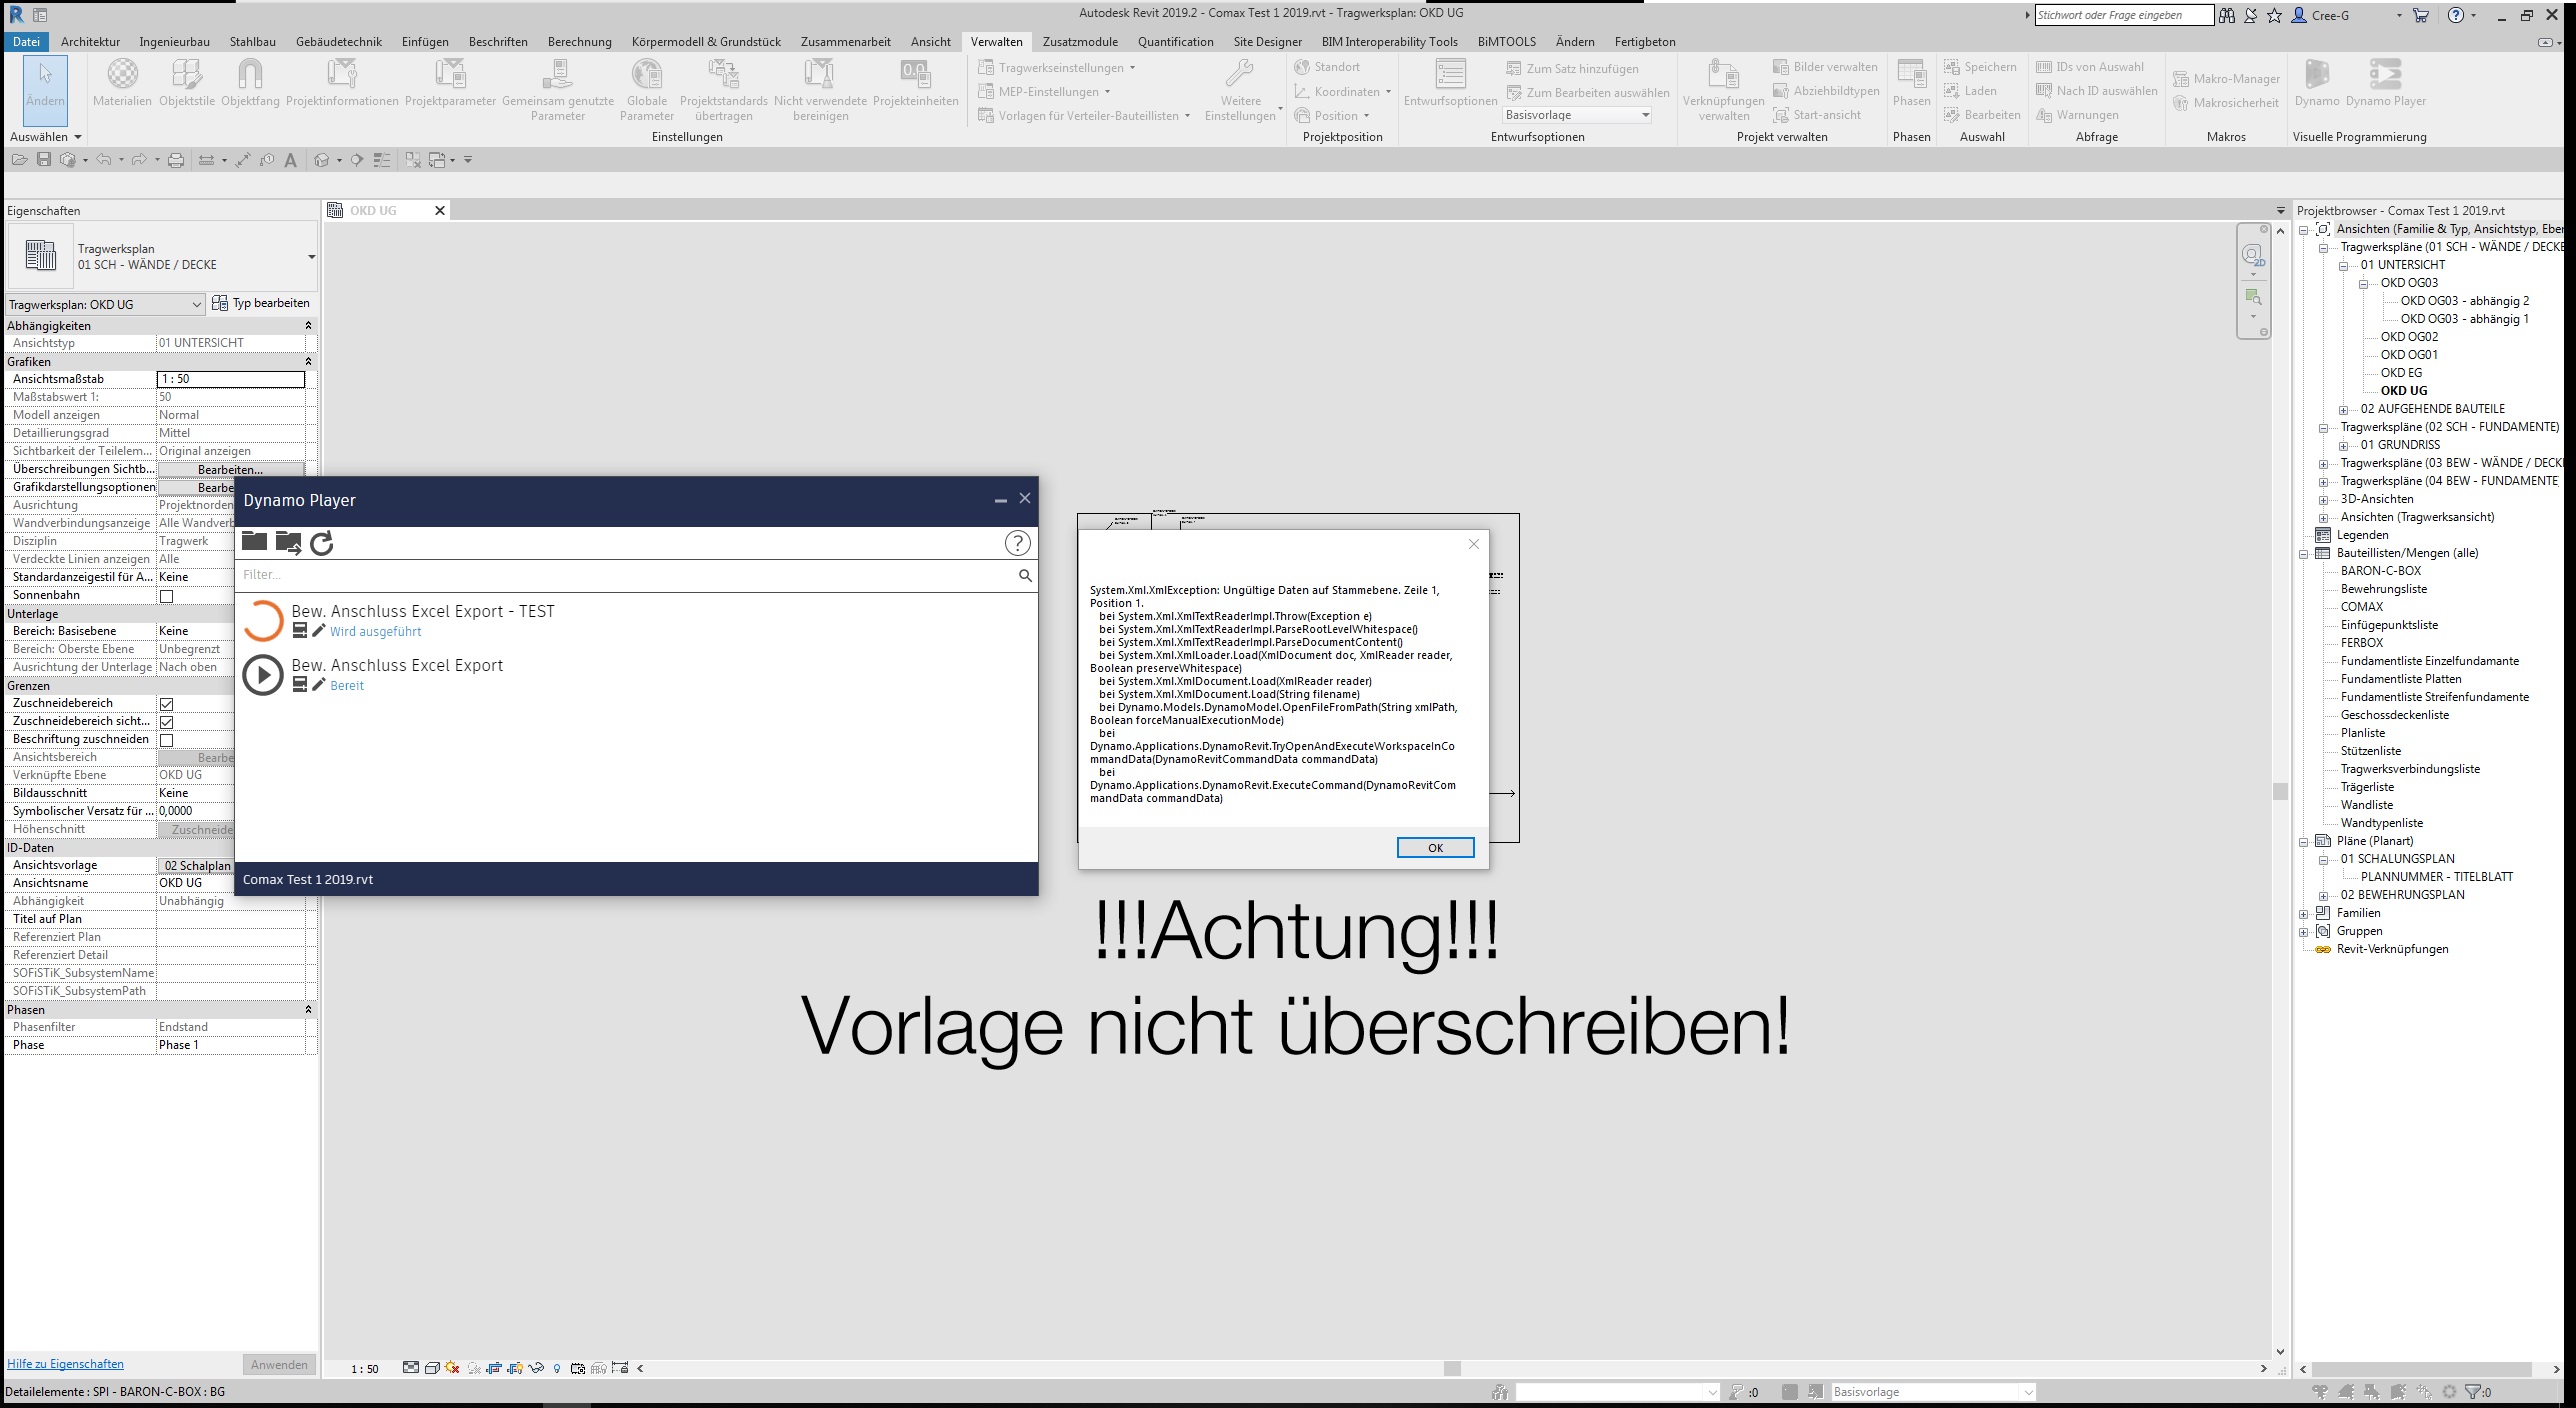The image size is (2576, 1408).
Task: Open the Phasen tool
Action: 1911,82
